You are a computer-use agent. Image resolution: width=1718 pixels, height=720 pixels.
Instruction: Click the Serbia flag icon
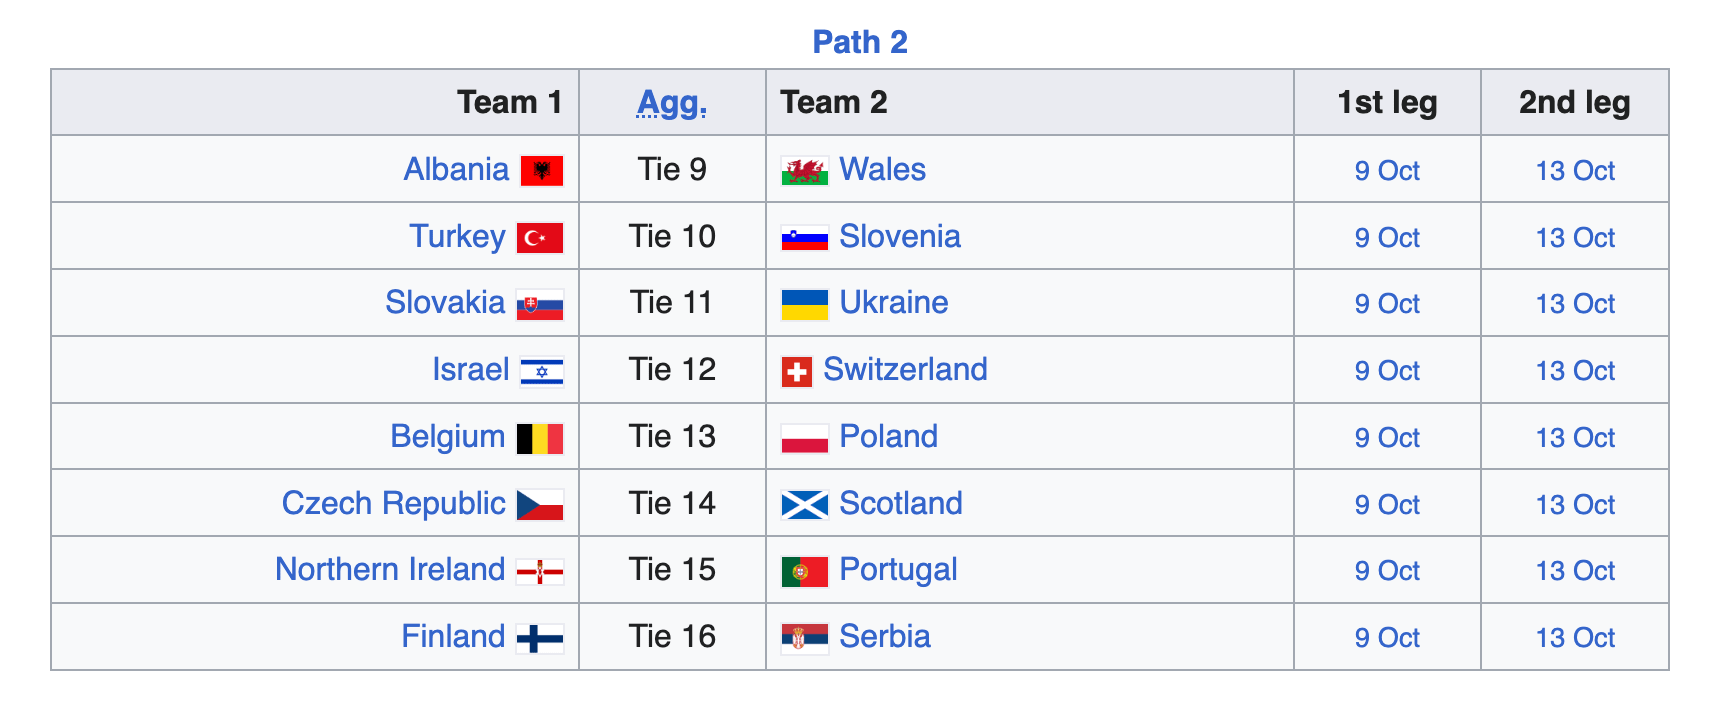pyautogui.click(x=805, y=638)
